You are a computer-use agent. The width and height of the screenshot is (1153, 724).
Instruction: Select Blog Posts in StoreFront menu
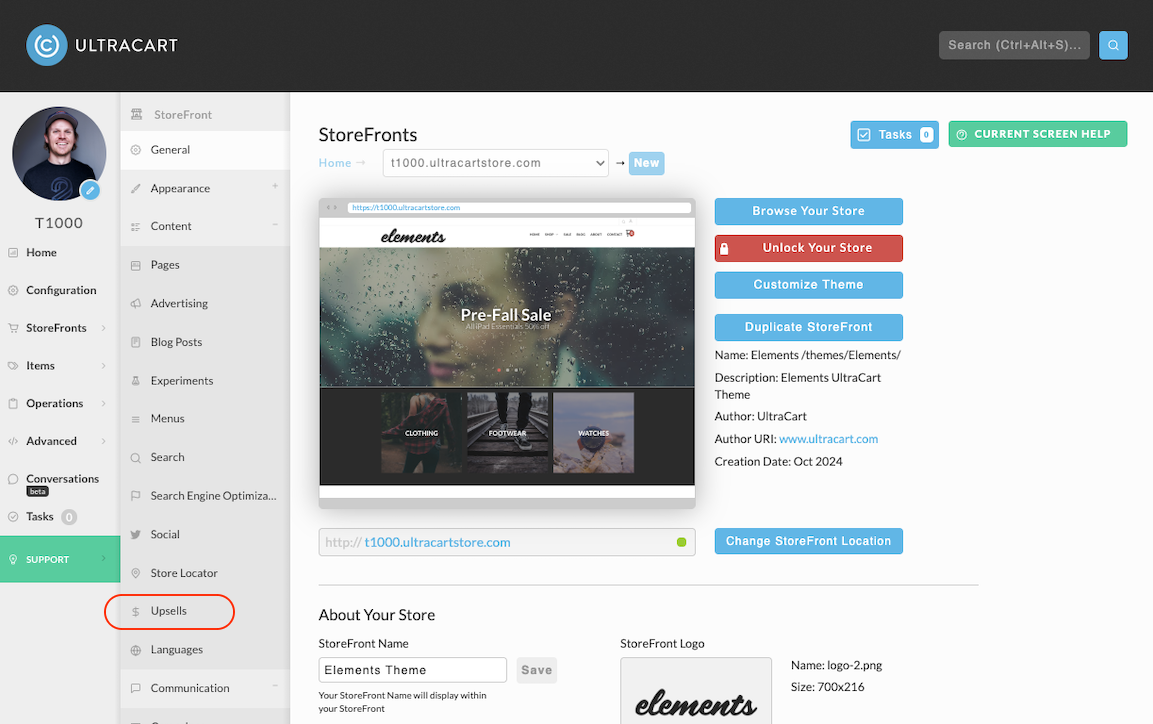pos(176,342)
